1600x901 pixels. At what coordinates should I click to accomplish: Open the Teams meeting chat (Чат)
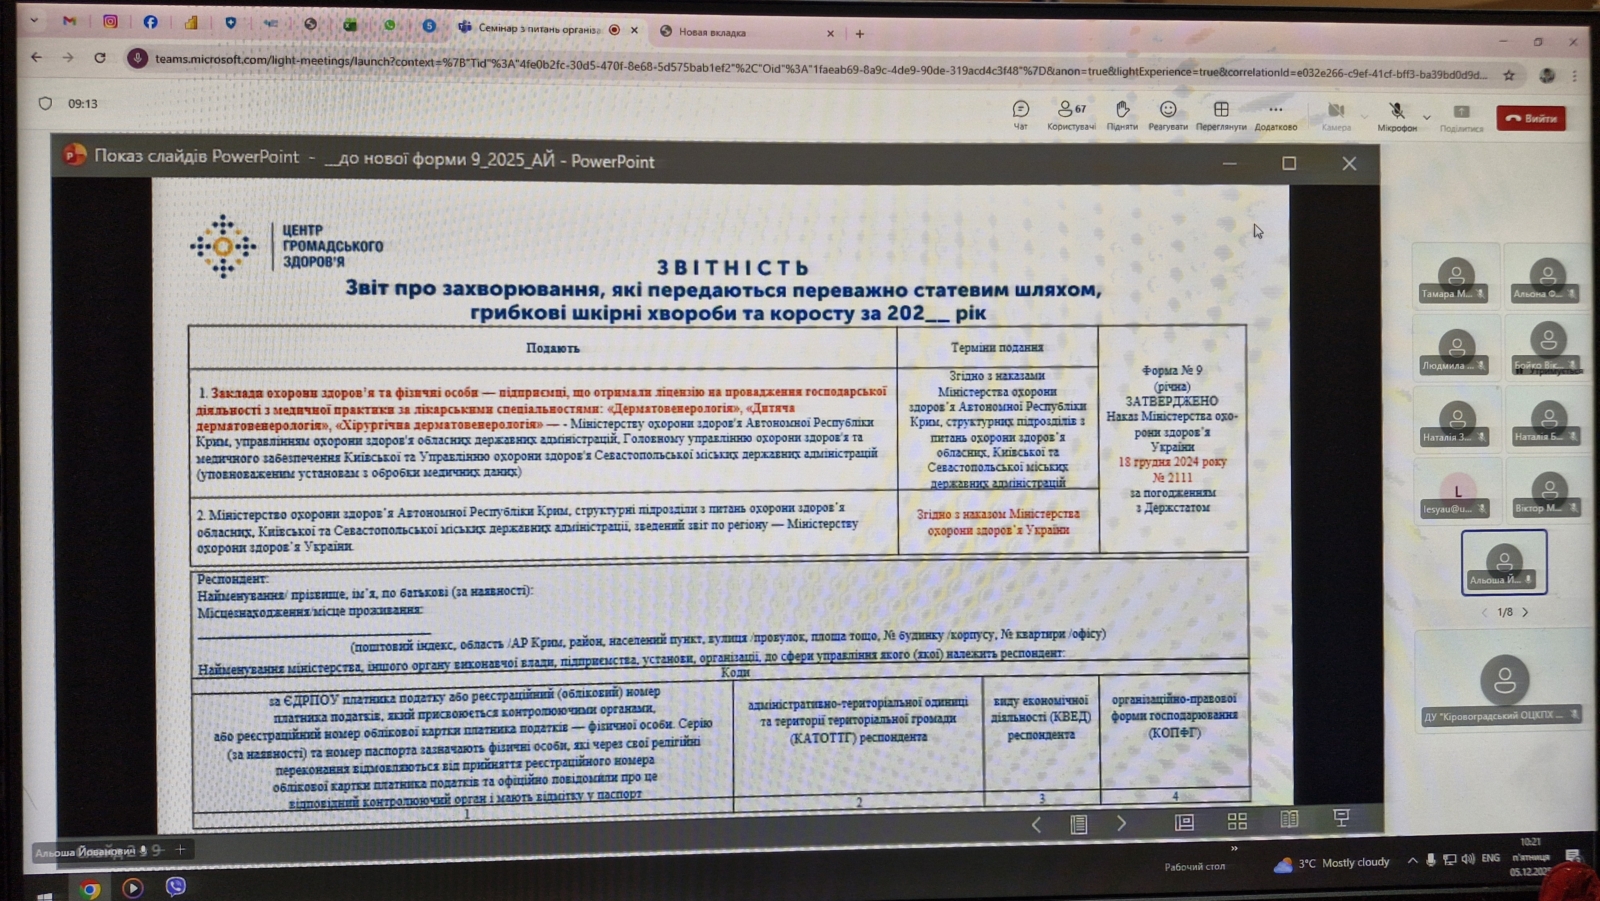click(1020, 112)
